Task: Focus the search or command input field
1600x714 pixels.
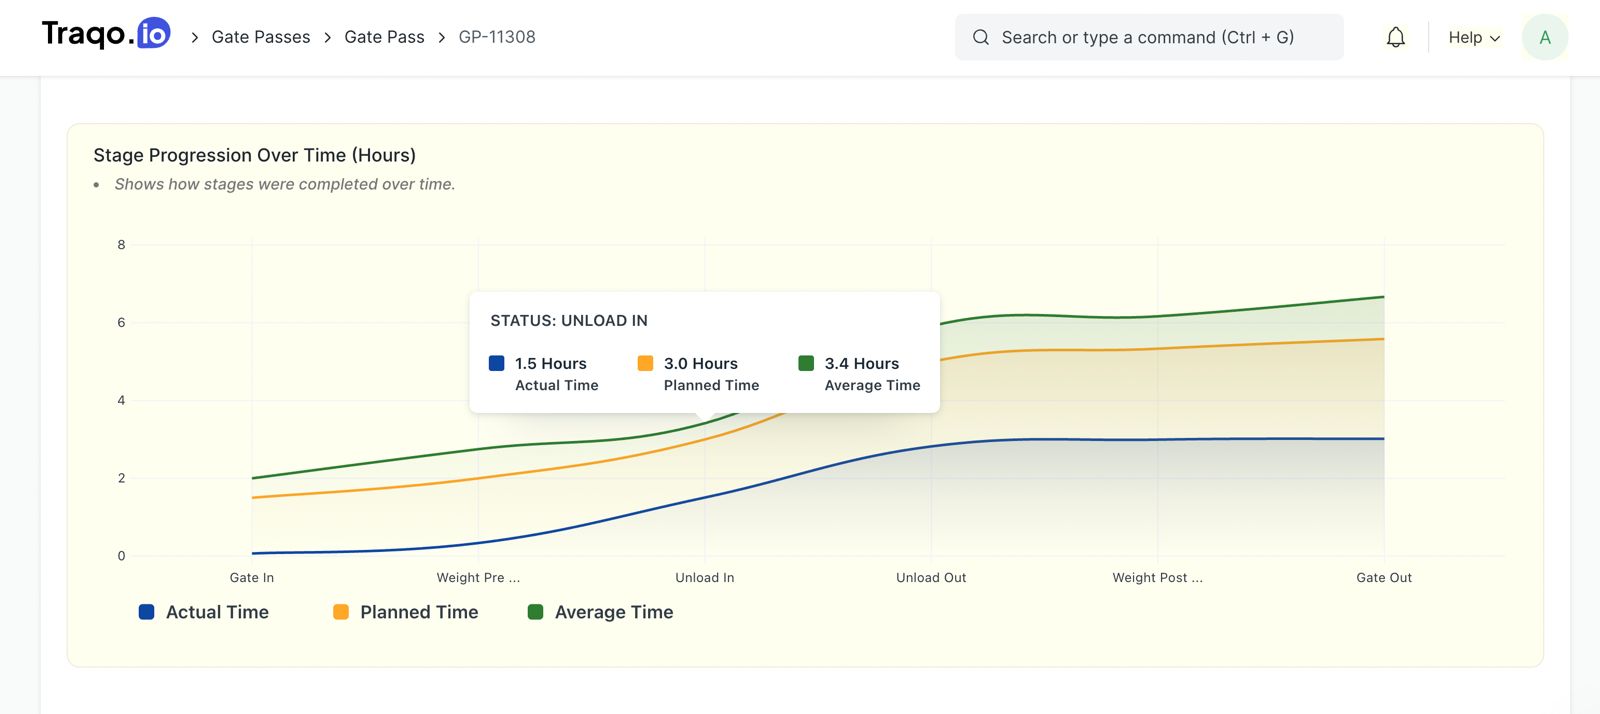Action: point(1149,37)
